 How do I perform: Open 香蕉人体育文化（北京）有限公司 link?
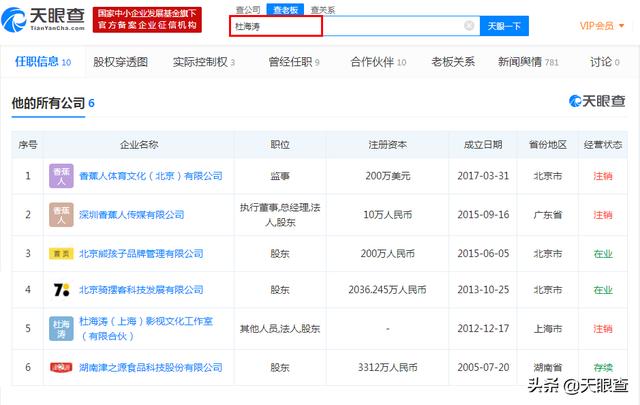(151, 176)
